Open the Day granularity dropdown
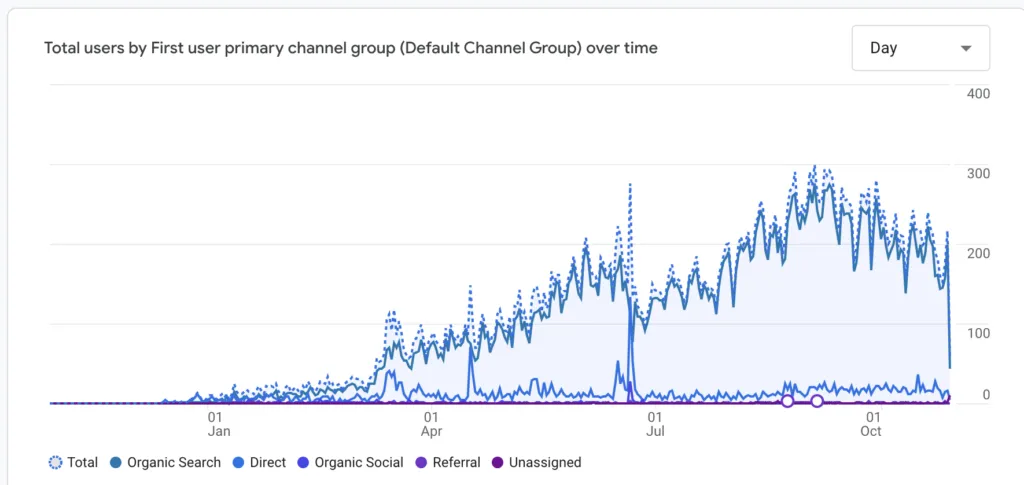Image resolution: width=1024 pixels, height=485 pixels. pyautogui.click(x=920, y=48)
